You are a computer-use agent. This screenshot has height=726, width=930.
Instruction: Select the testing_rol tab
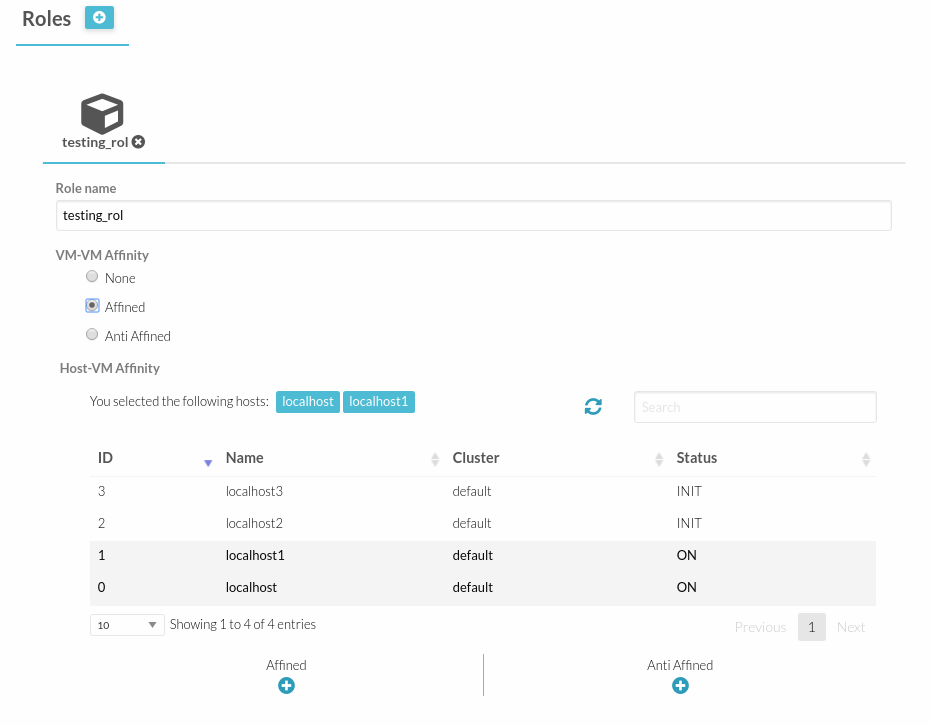(x=93, y=142)
